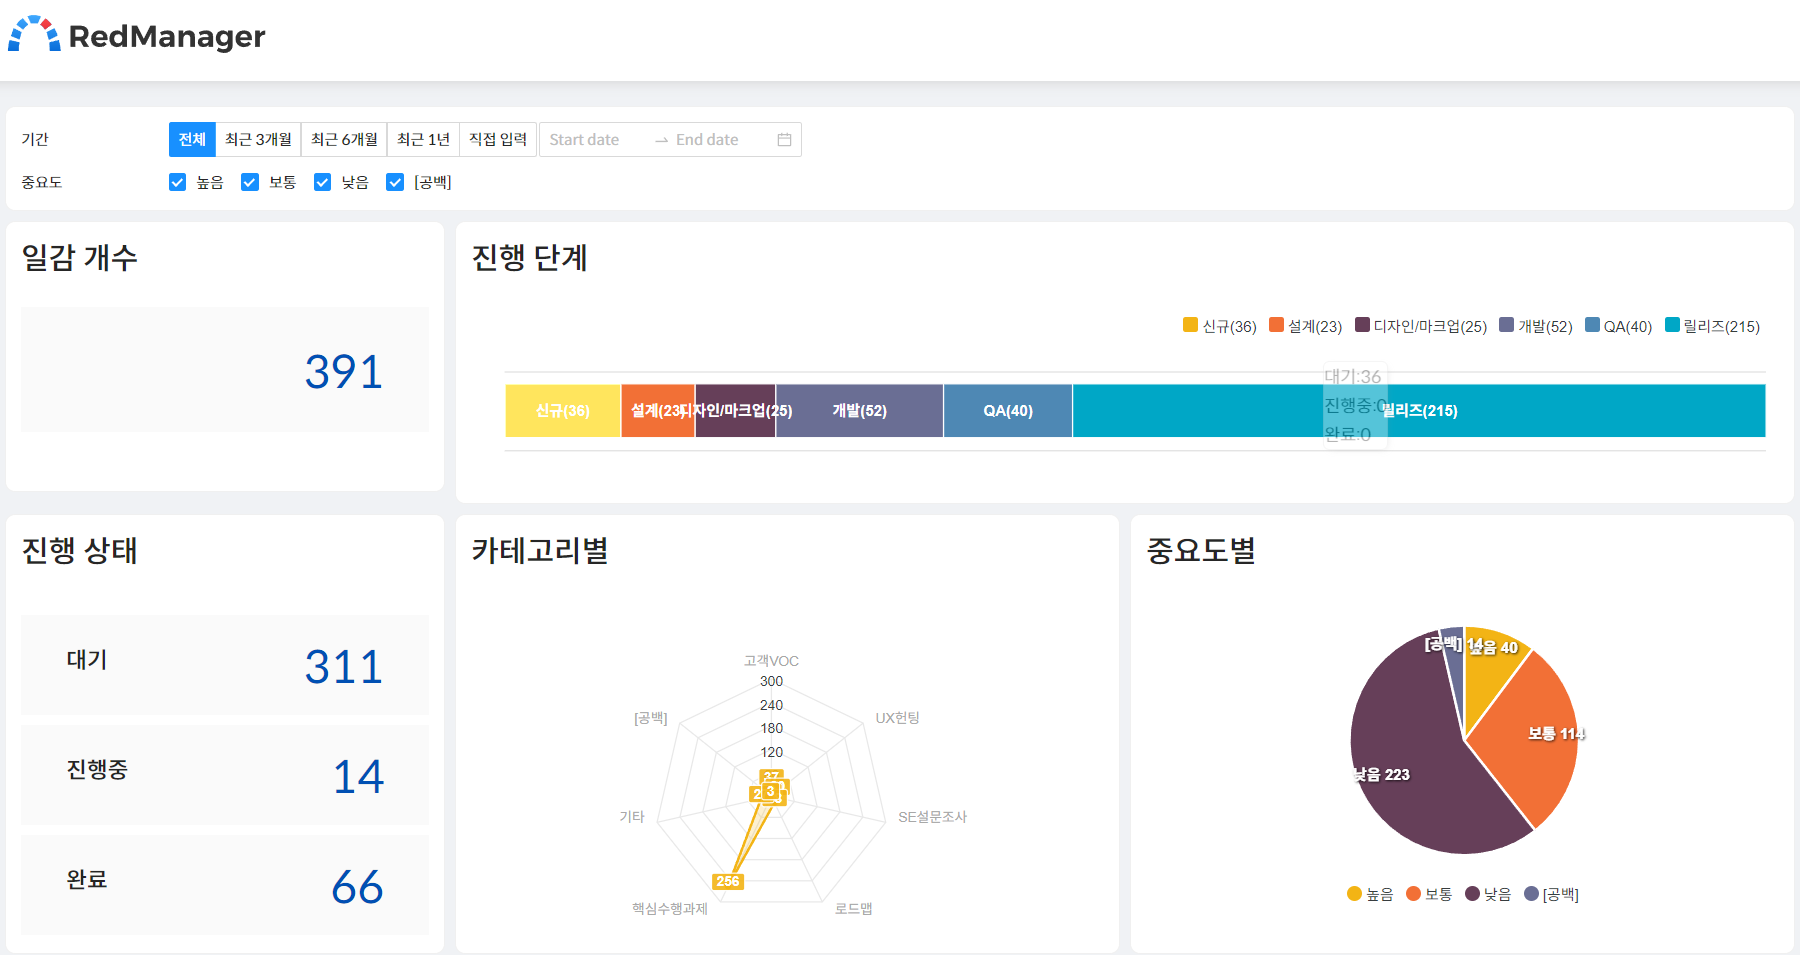1800x955 pixels.
Task: Click the 개발(52) legend icon
Action: pyautogui.click(x=1507, y=326)
